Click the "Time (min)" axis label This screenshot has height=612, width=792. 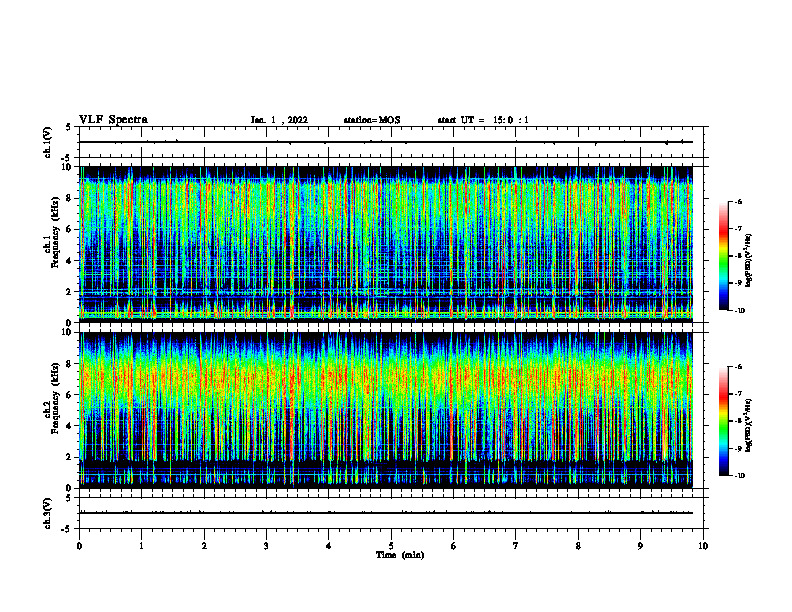pos(400,555)
